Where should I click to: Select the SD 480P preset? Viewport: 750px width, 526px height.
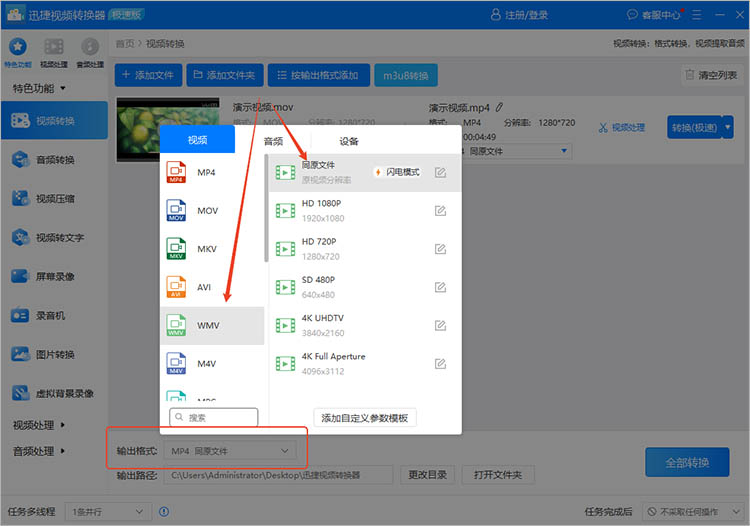point(365,287)
